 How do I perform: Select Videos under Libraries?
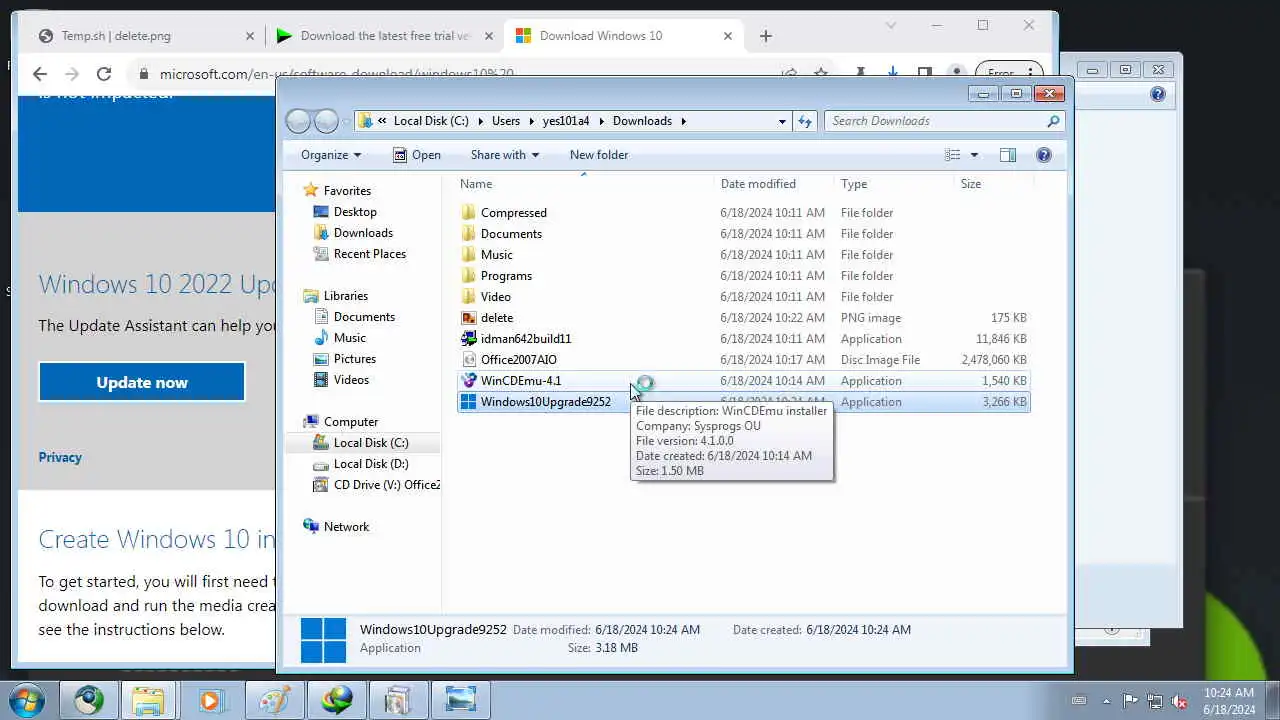351,380
